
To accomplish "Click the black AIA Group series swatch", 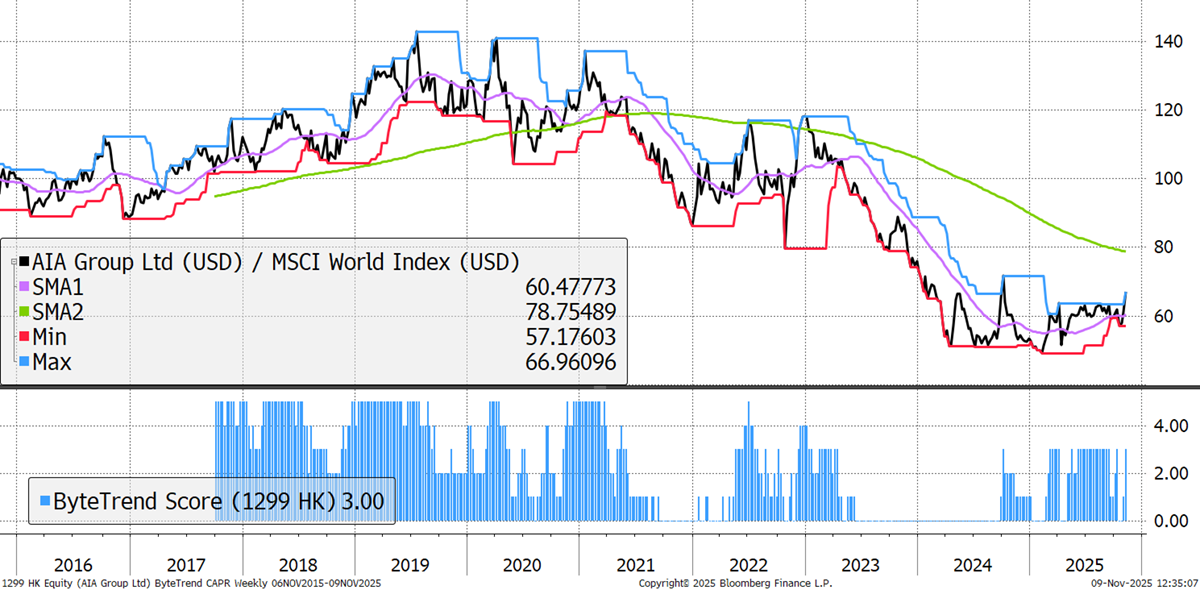I will pos(25,263).
